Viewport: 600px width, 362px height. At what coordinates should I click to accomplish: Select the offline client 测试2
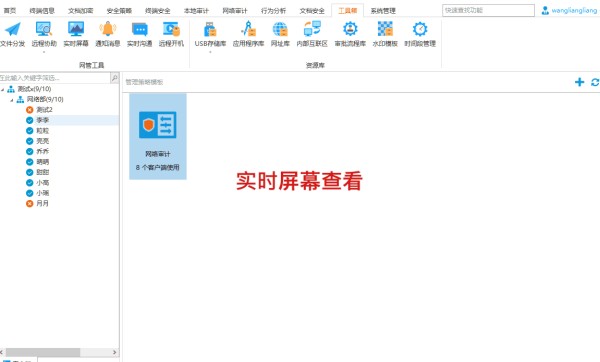pyautogui.click(x=44, y=110)
